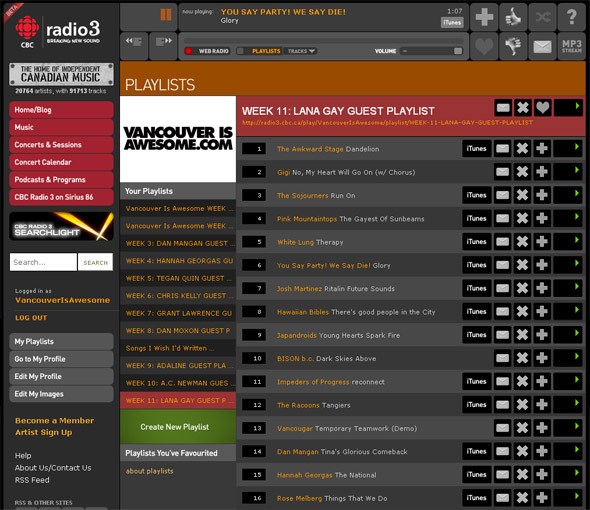590x510 pixels.
Task: Open the MP3 stream button
Action: pyautogui.click(x=572, y=46)
